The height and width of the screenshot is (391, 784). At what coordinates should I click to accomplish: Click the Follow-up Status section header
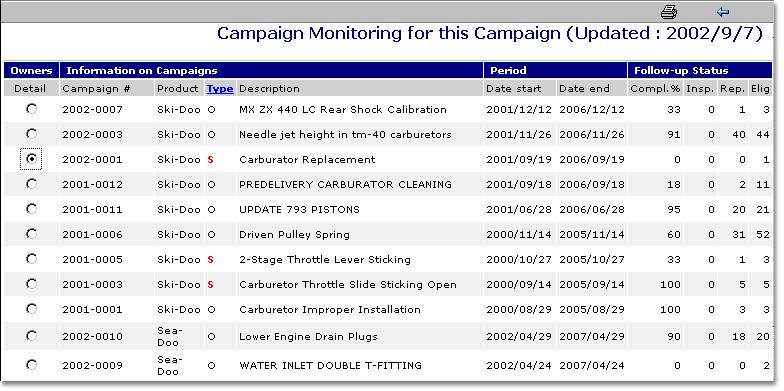point(700,70)
